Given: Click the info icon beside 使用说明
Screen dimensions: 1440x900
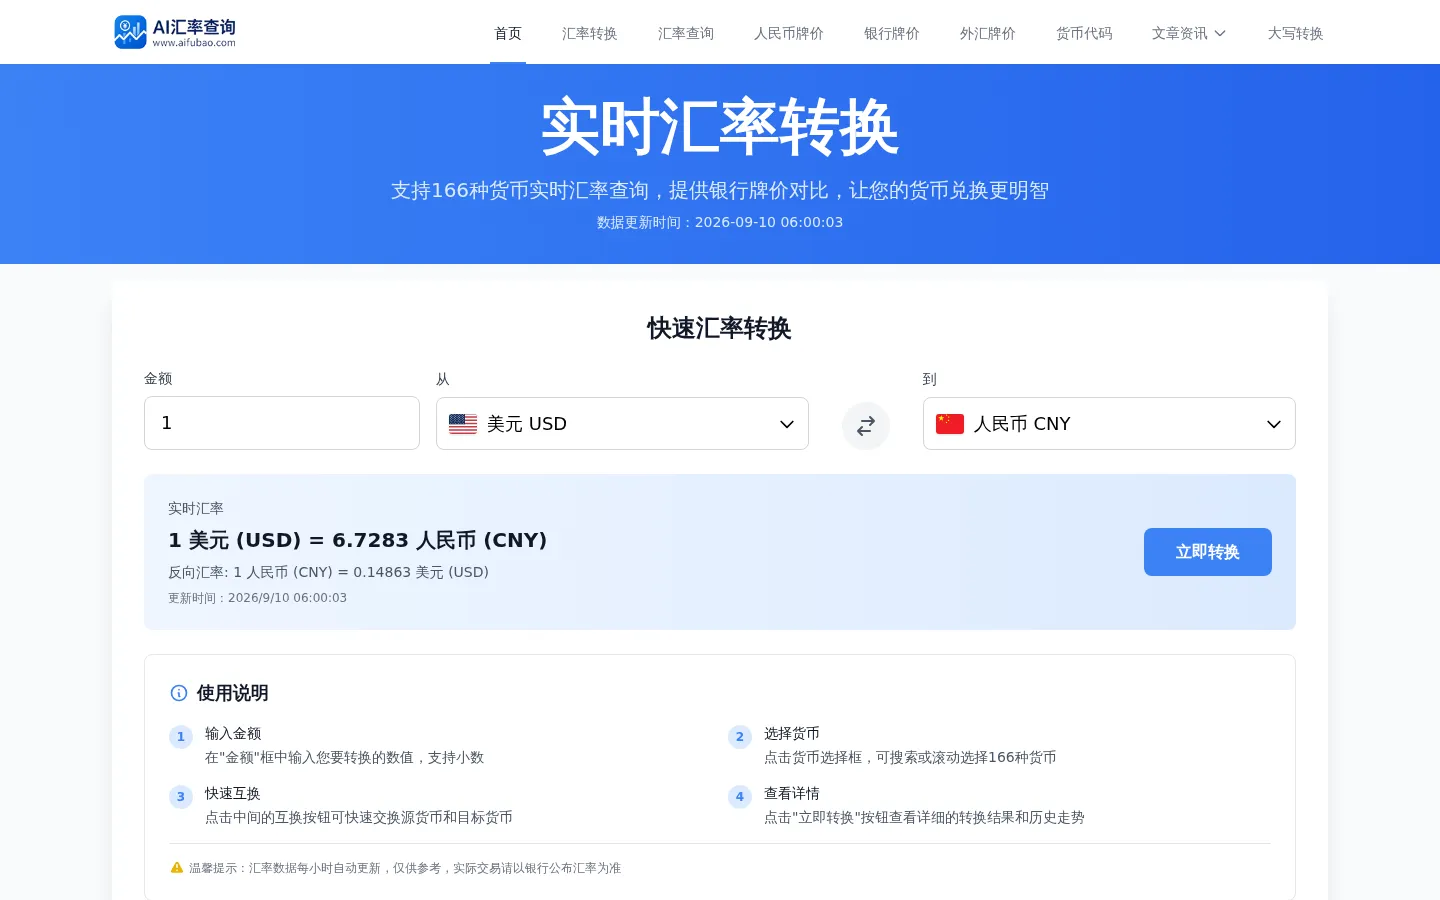Looking at the screenshot, I should (179, 693).
